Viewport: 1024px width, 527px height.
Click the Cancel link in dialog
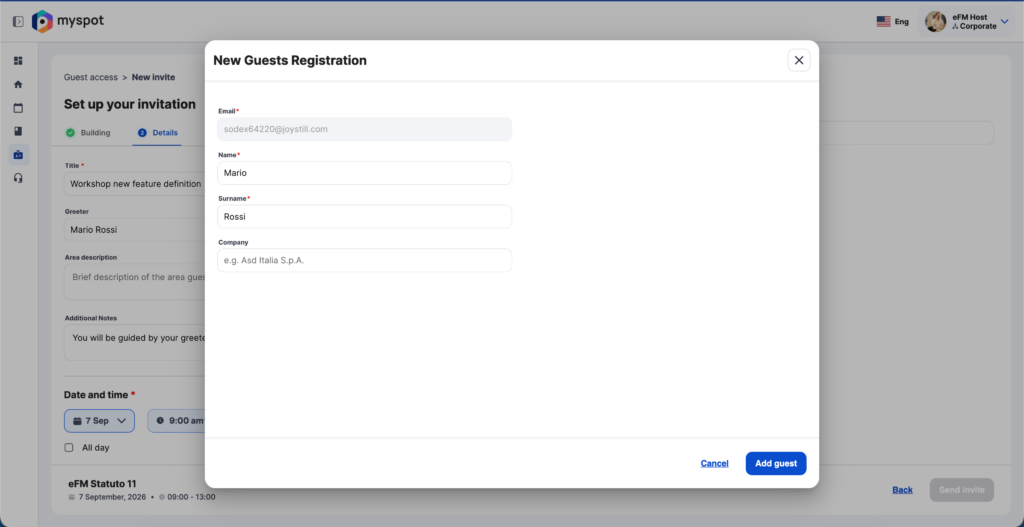[x=714, y=464]
